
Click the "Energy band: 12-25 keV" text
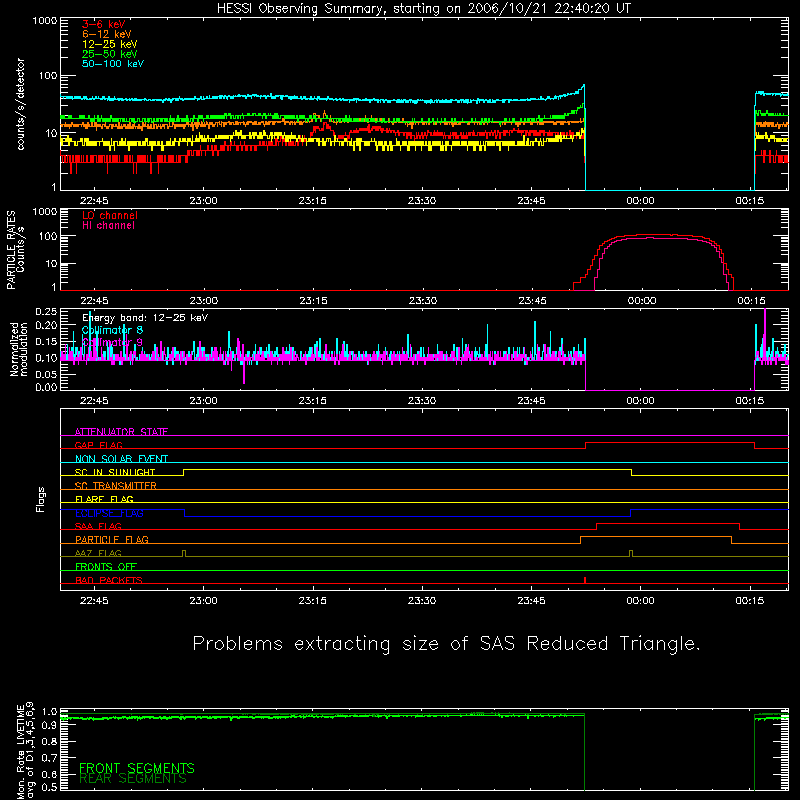(x=145, y=318)
